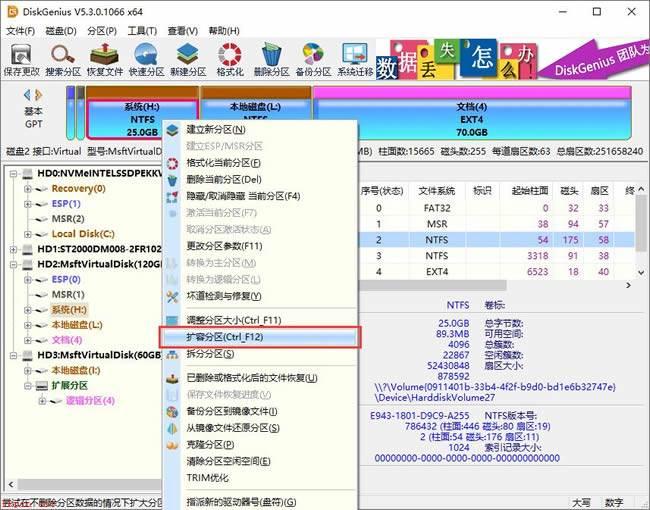Launch 系统迁移 from the toolbar
This screenshot has height=510, width=650.
[355, 60]
